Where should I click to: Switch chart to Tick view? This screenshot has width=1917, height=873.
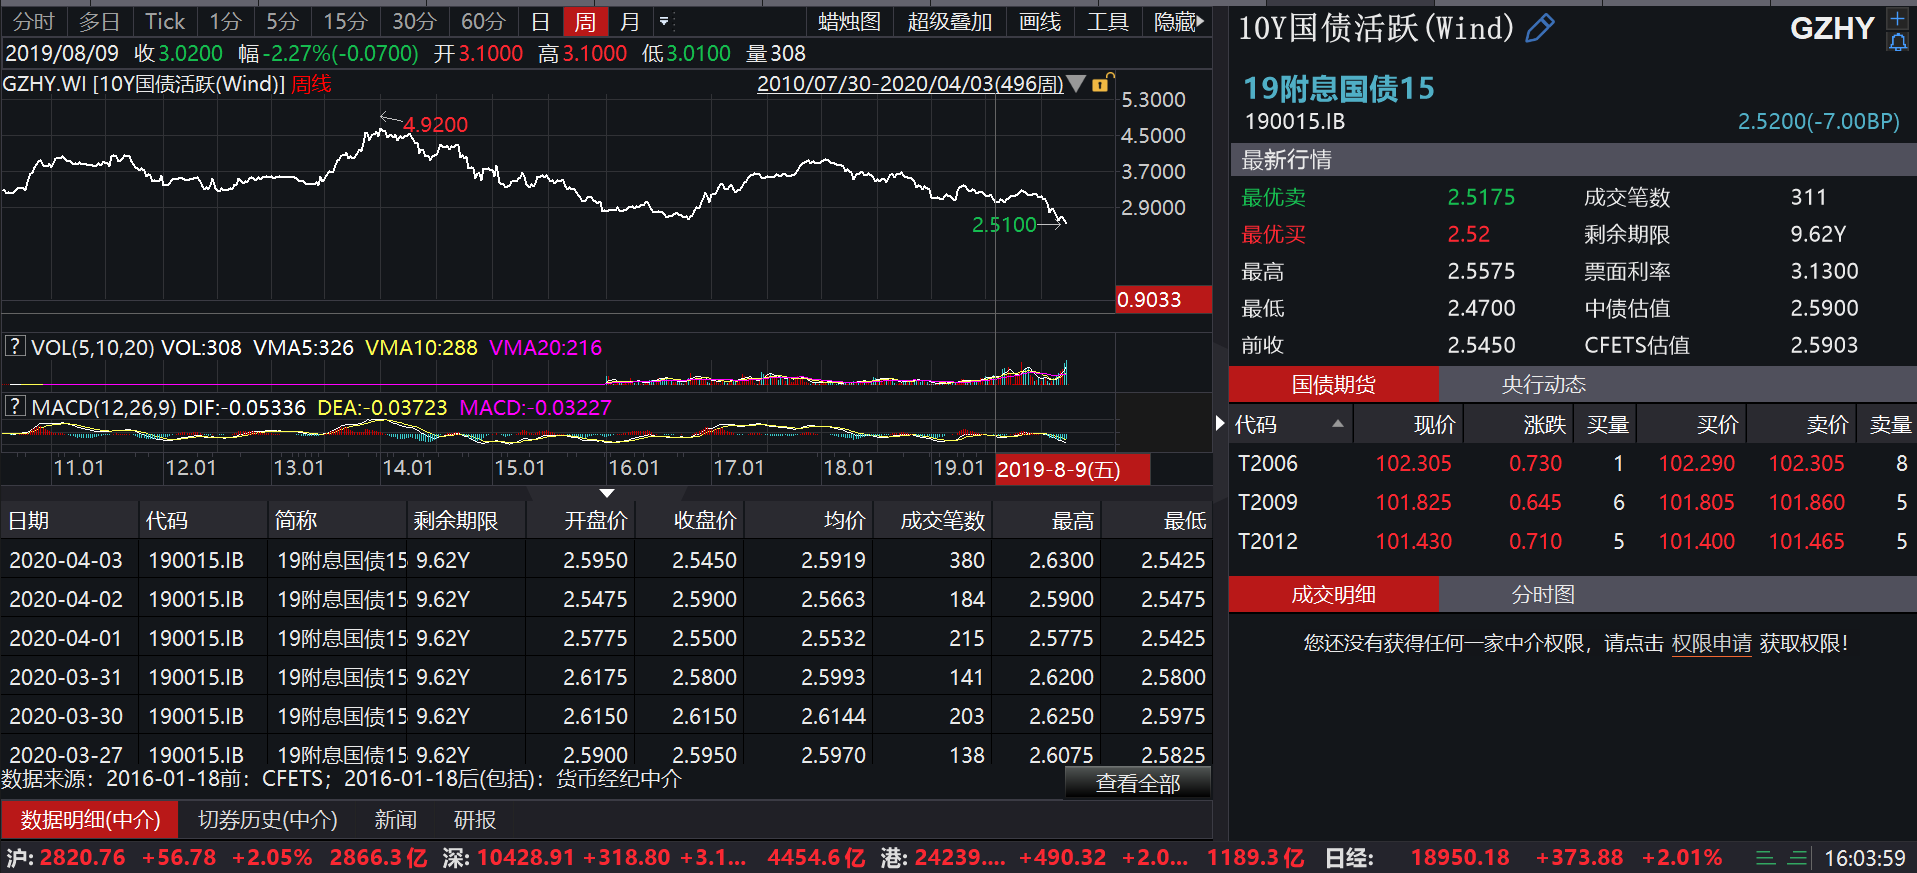click(x=165, y=21)
